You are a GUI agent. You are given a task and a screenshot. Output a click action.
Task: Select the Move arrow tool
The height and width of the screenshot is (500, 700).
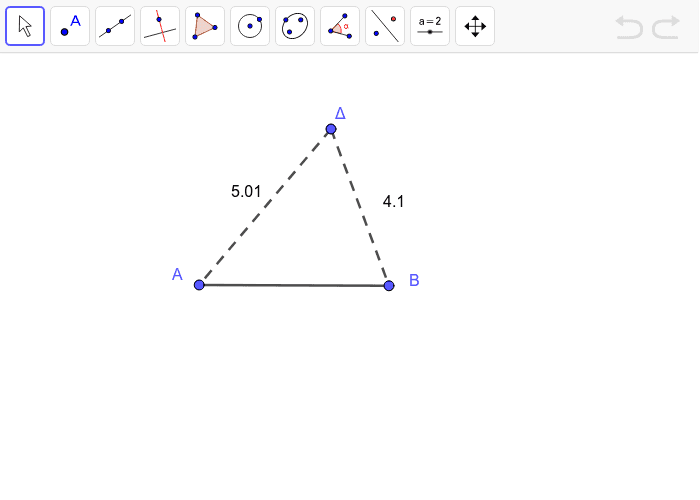point(25,26)
